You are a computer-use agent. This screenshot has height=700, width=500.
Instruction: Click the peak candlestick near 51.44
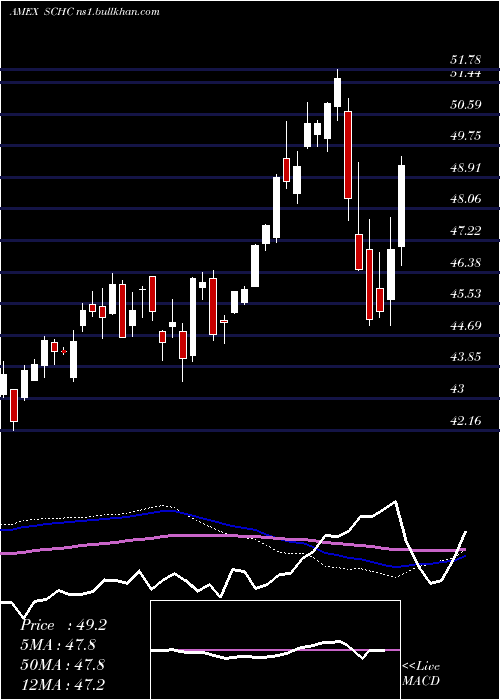click(338, 92)
